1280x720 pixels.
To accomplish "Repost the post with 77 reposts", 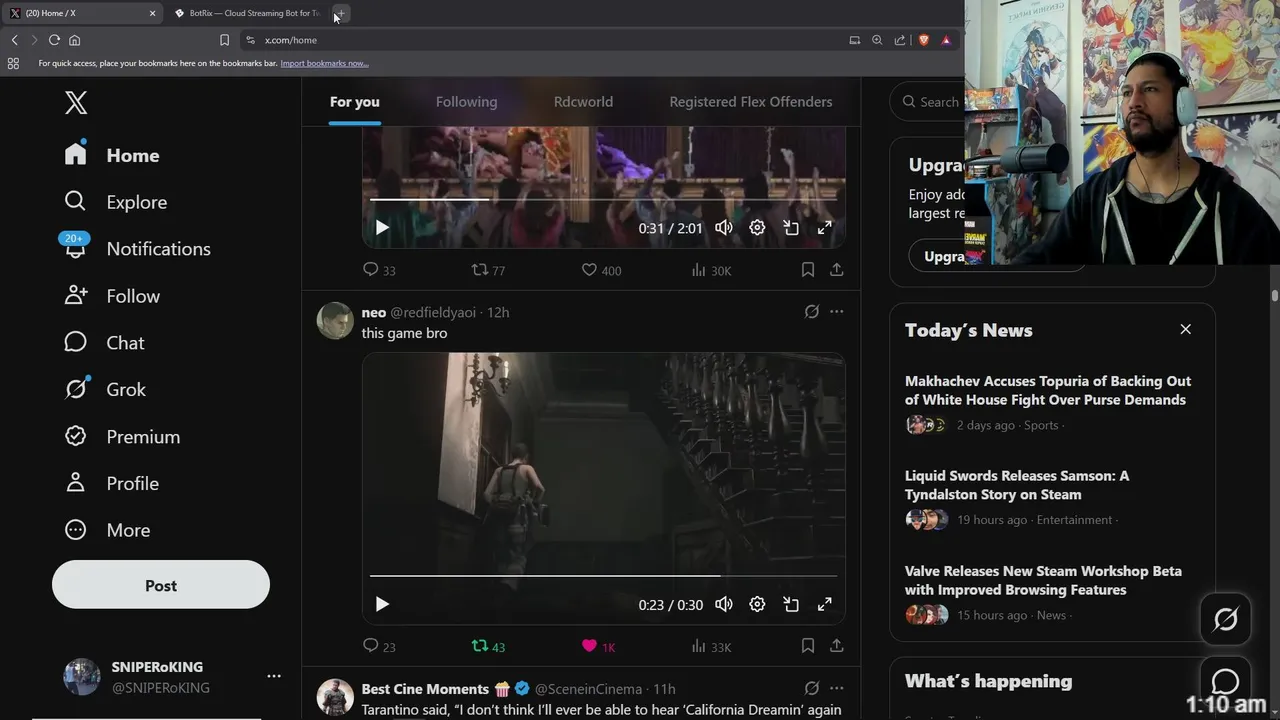I will coord(488,270).
